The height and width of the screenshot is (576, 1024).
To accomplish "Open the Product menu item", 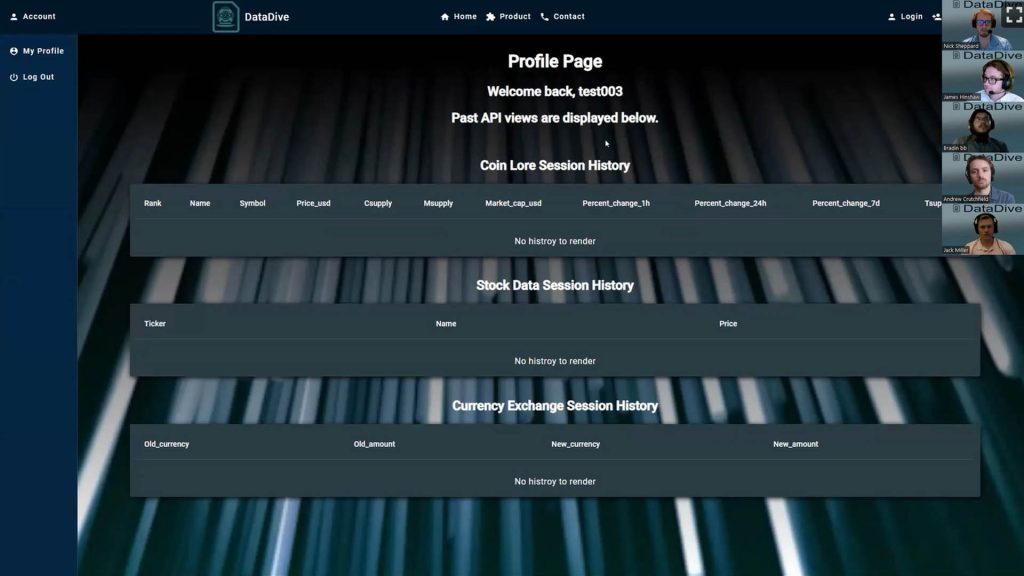I will (515, 17).
